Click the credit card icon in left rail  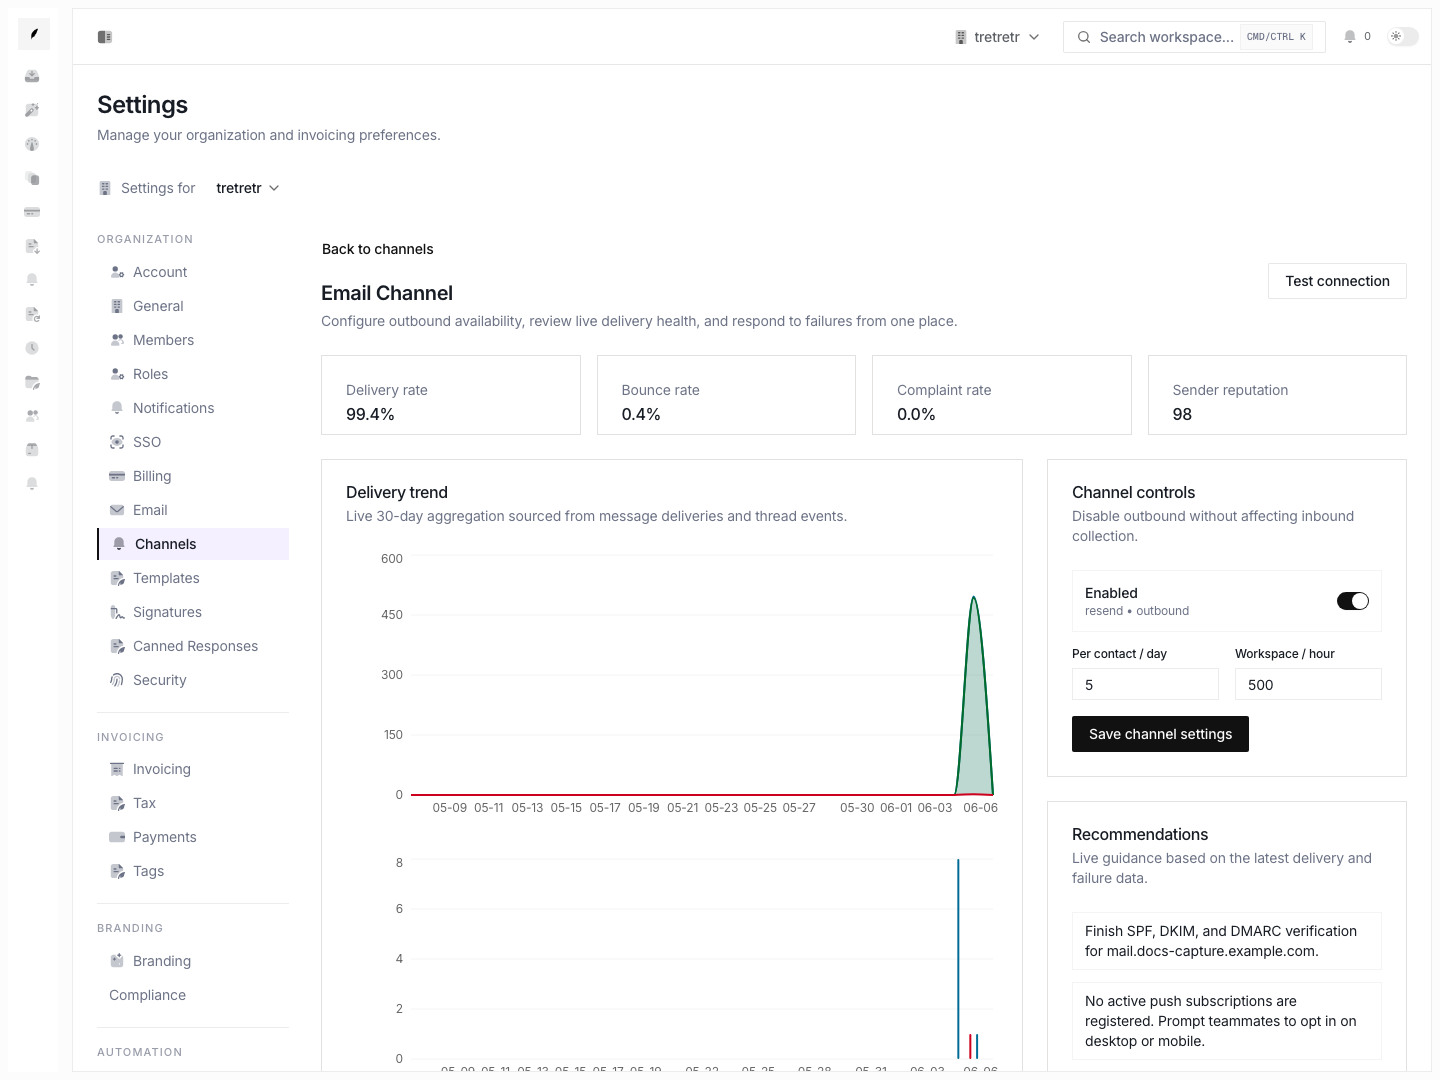point(32,212)
